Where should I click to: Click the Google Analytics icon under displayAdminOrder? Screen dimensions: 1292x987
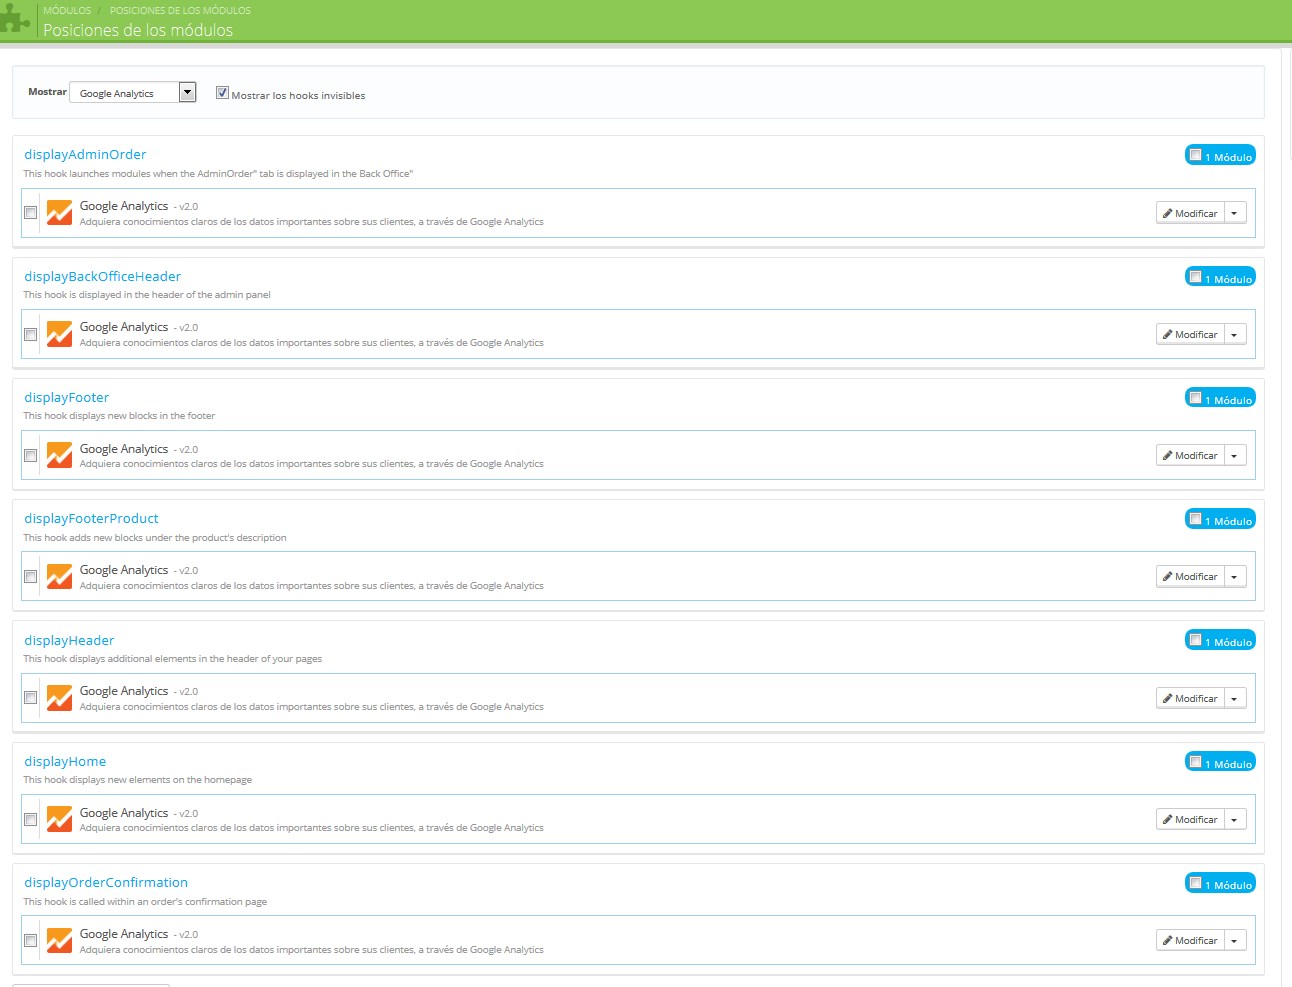click(59, 212)
